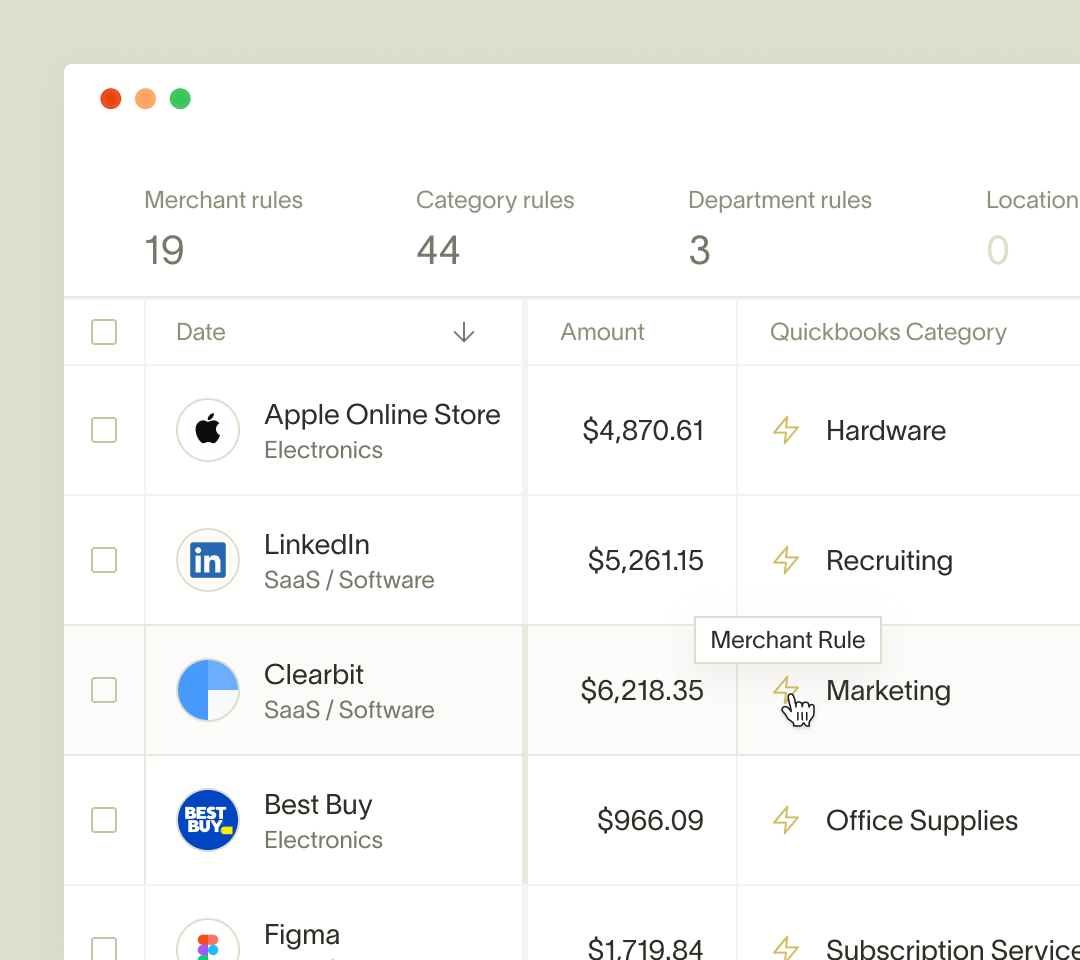The image size is (1080, 960).
Task: Click the $6,218.35 amount cell
Action: coord(642,690)
